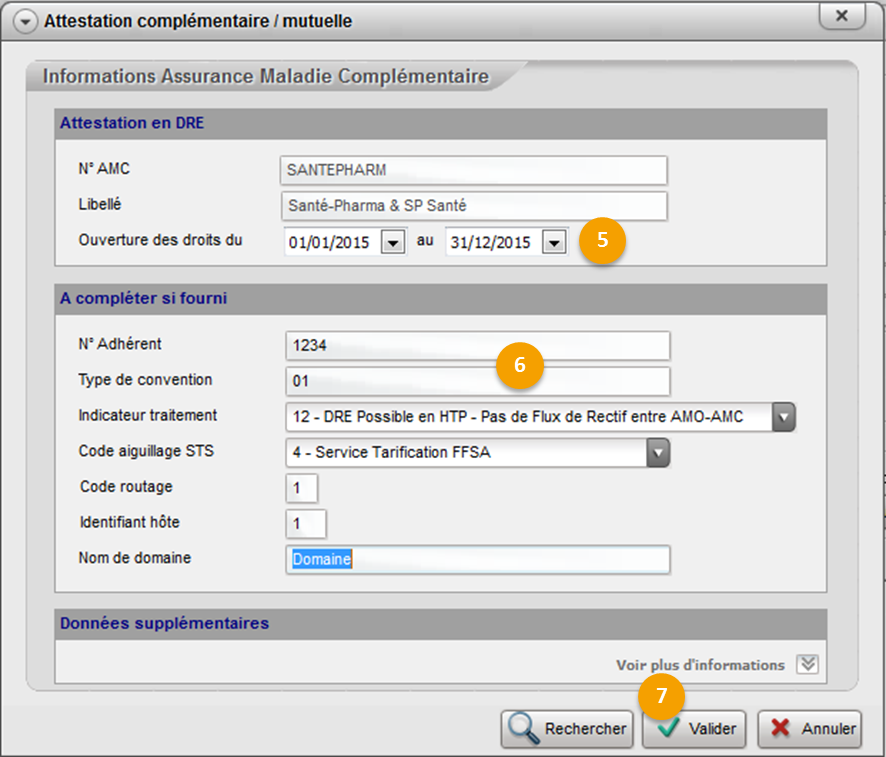
Task: Open the start date calendar dropdown
Action: [393, 243]
